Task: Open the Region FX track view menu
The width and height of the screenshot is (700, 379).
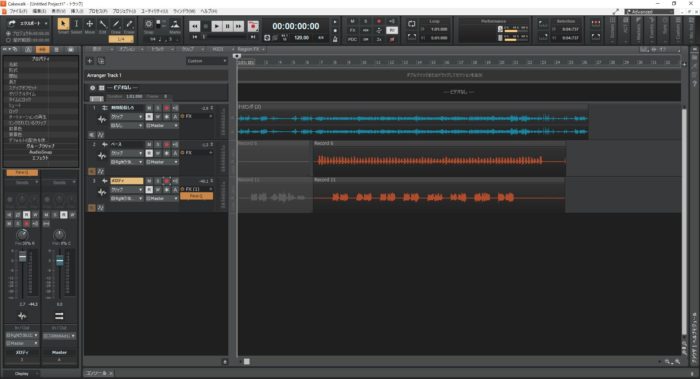Action: point(250,49)
